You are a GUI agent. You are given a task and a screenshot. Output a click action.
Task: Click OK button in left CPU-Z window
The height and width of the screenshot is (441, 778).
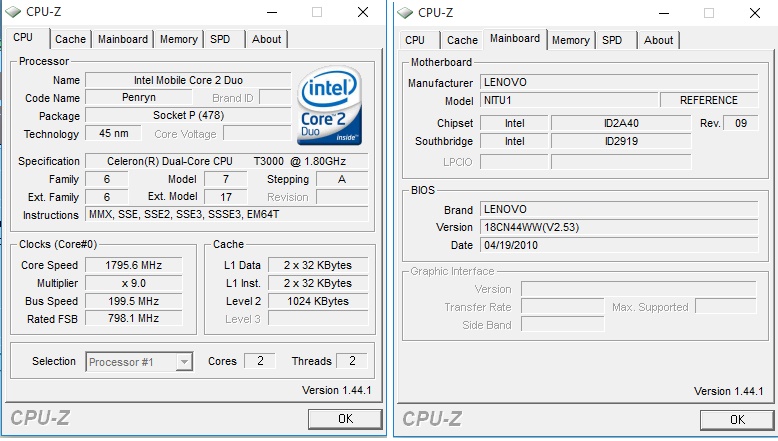coord(345,419)
